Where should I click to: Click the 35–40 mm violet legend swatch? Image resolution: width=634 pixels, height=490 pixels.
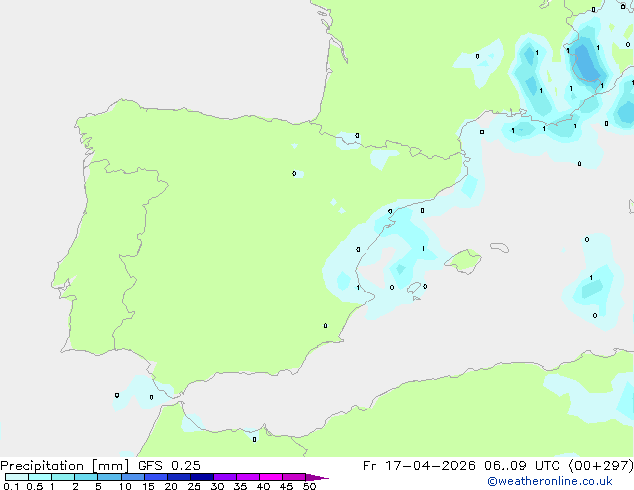pos(247,477)
